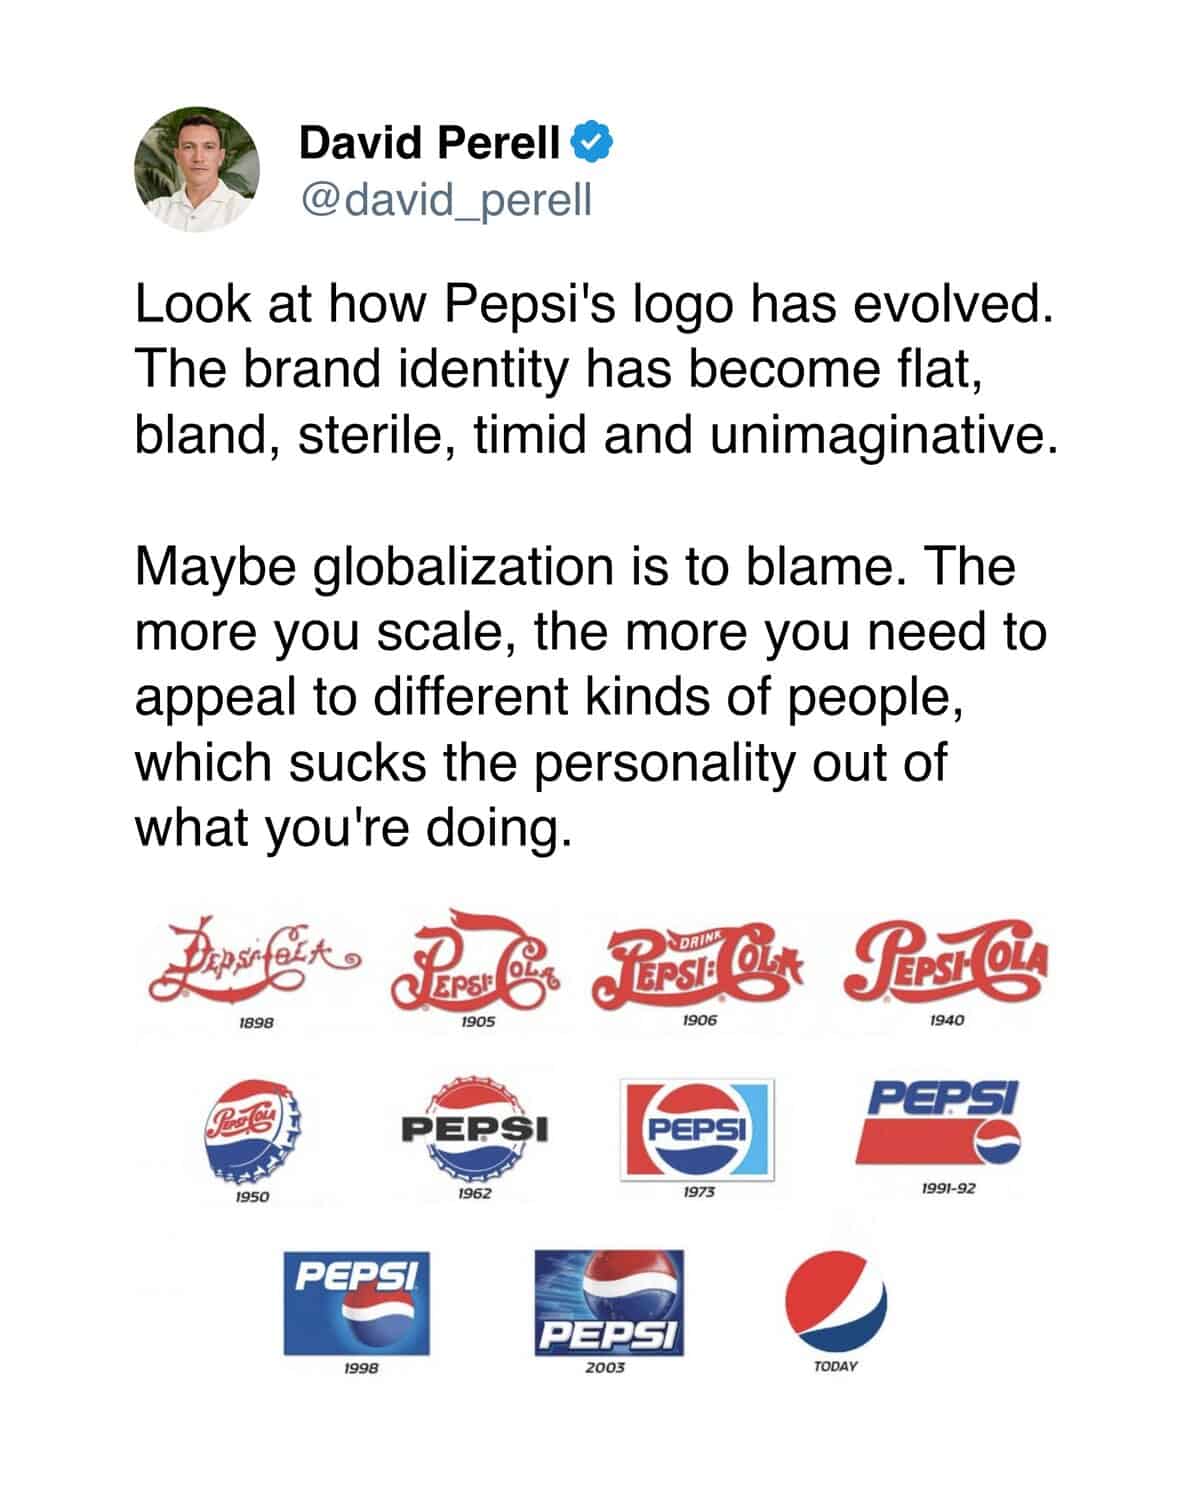This screenshot has width=1200, height=1500.
Task: Select the 1973 boxed Pepsi logo
Action: [x=698, y=1129]
